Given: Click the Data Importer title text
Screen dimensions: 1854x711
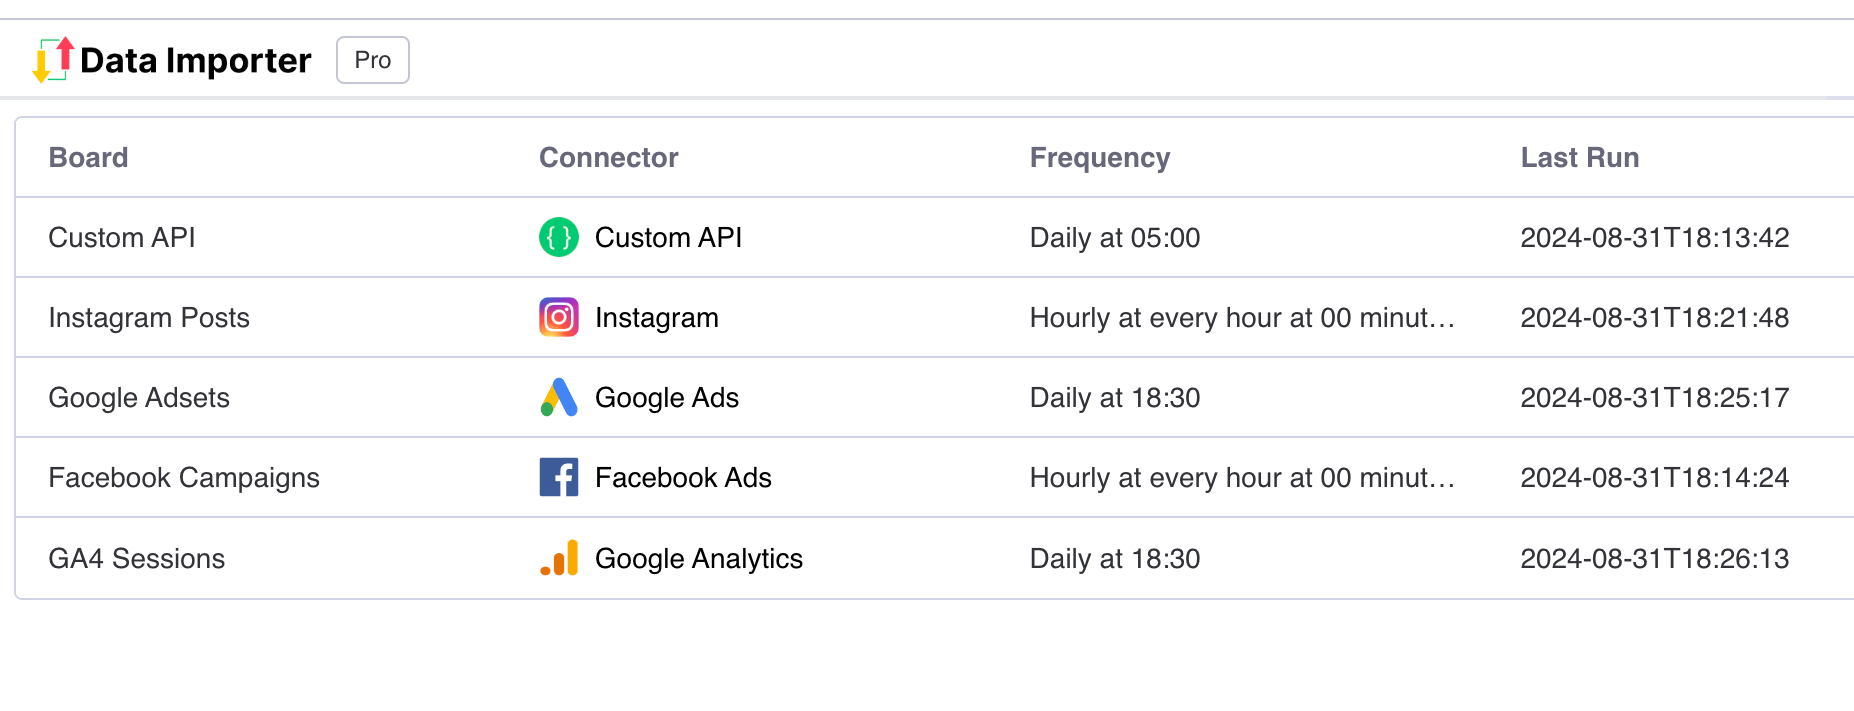Looking at the screenshot, I should click(196, 60).
